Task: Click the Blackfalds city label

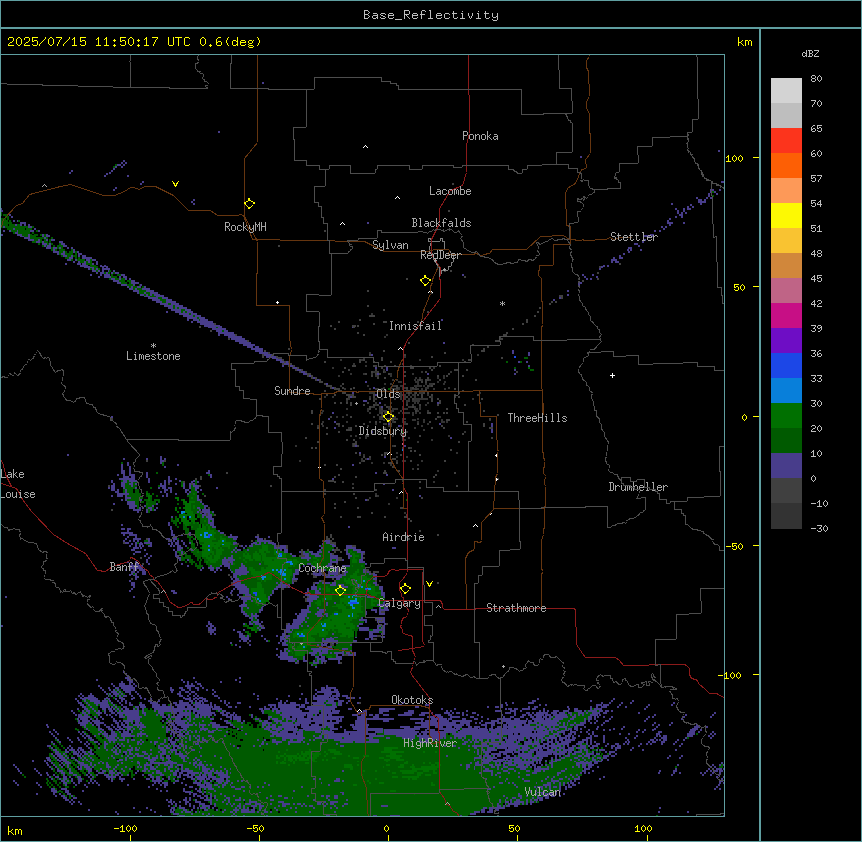Action: [x=441, y=223]
